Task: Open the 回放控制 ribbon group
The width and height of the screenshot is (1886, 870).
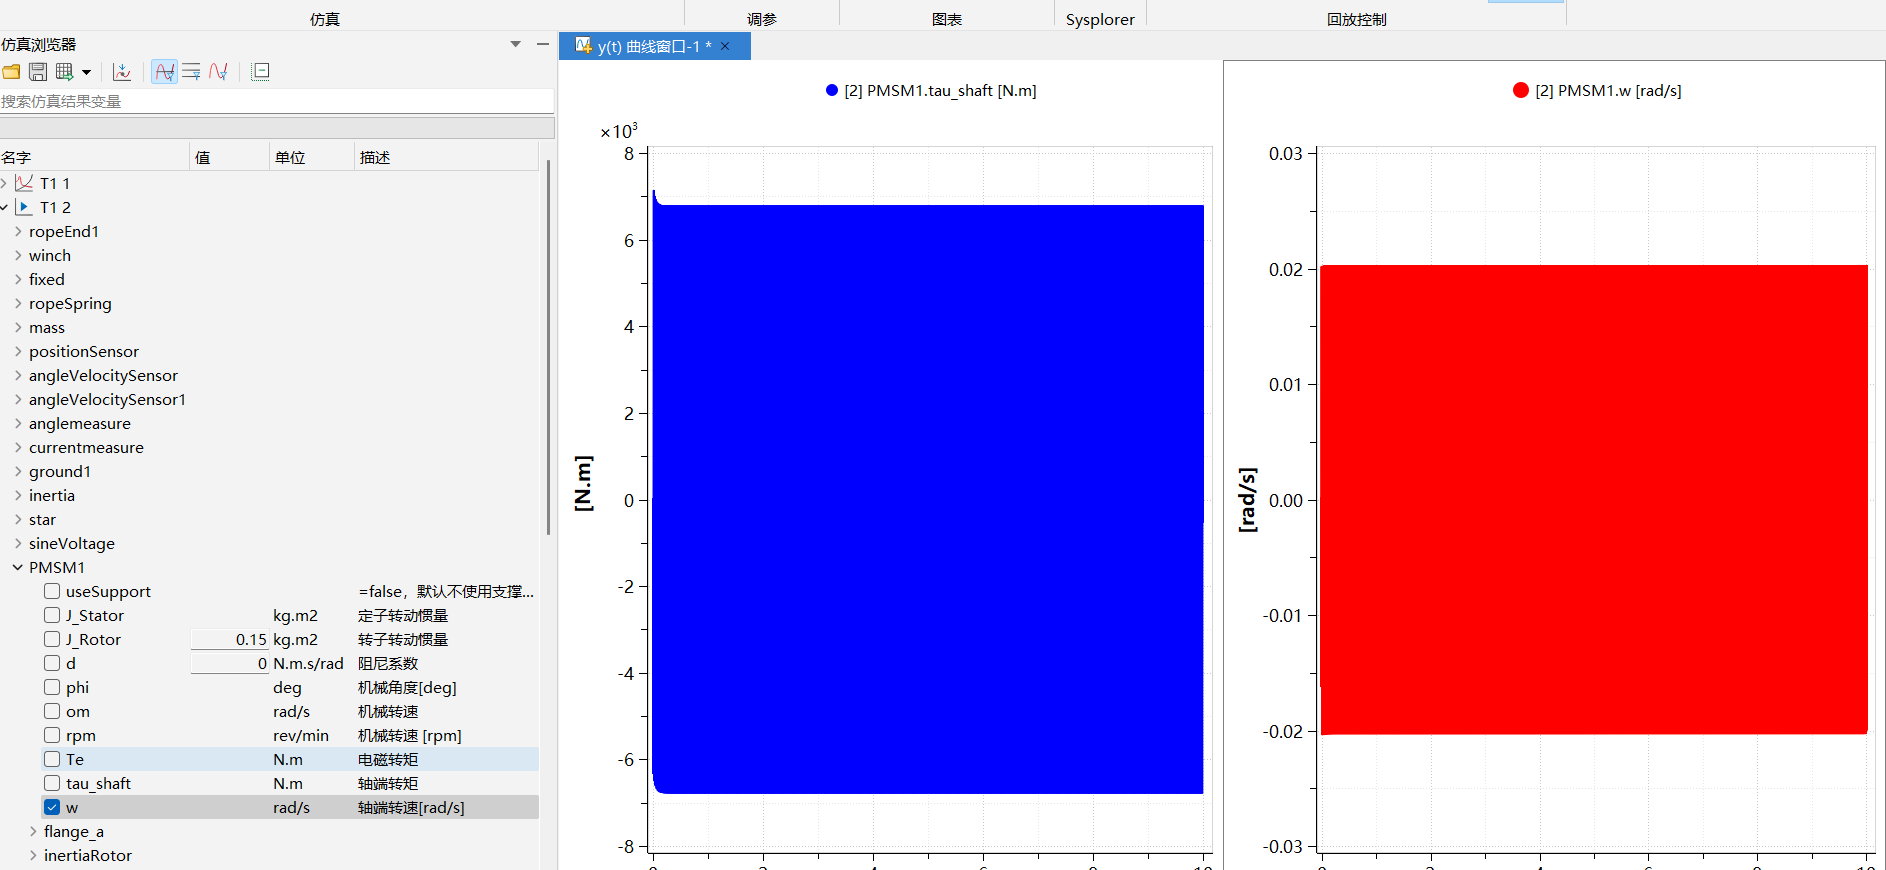Action: click(1356, 19)
